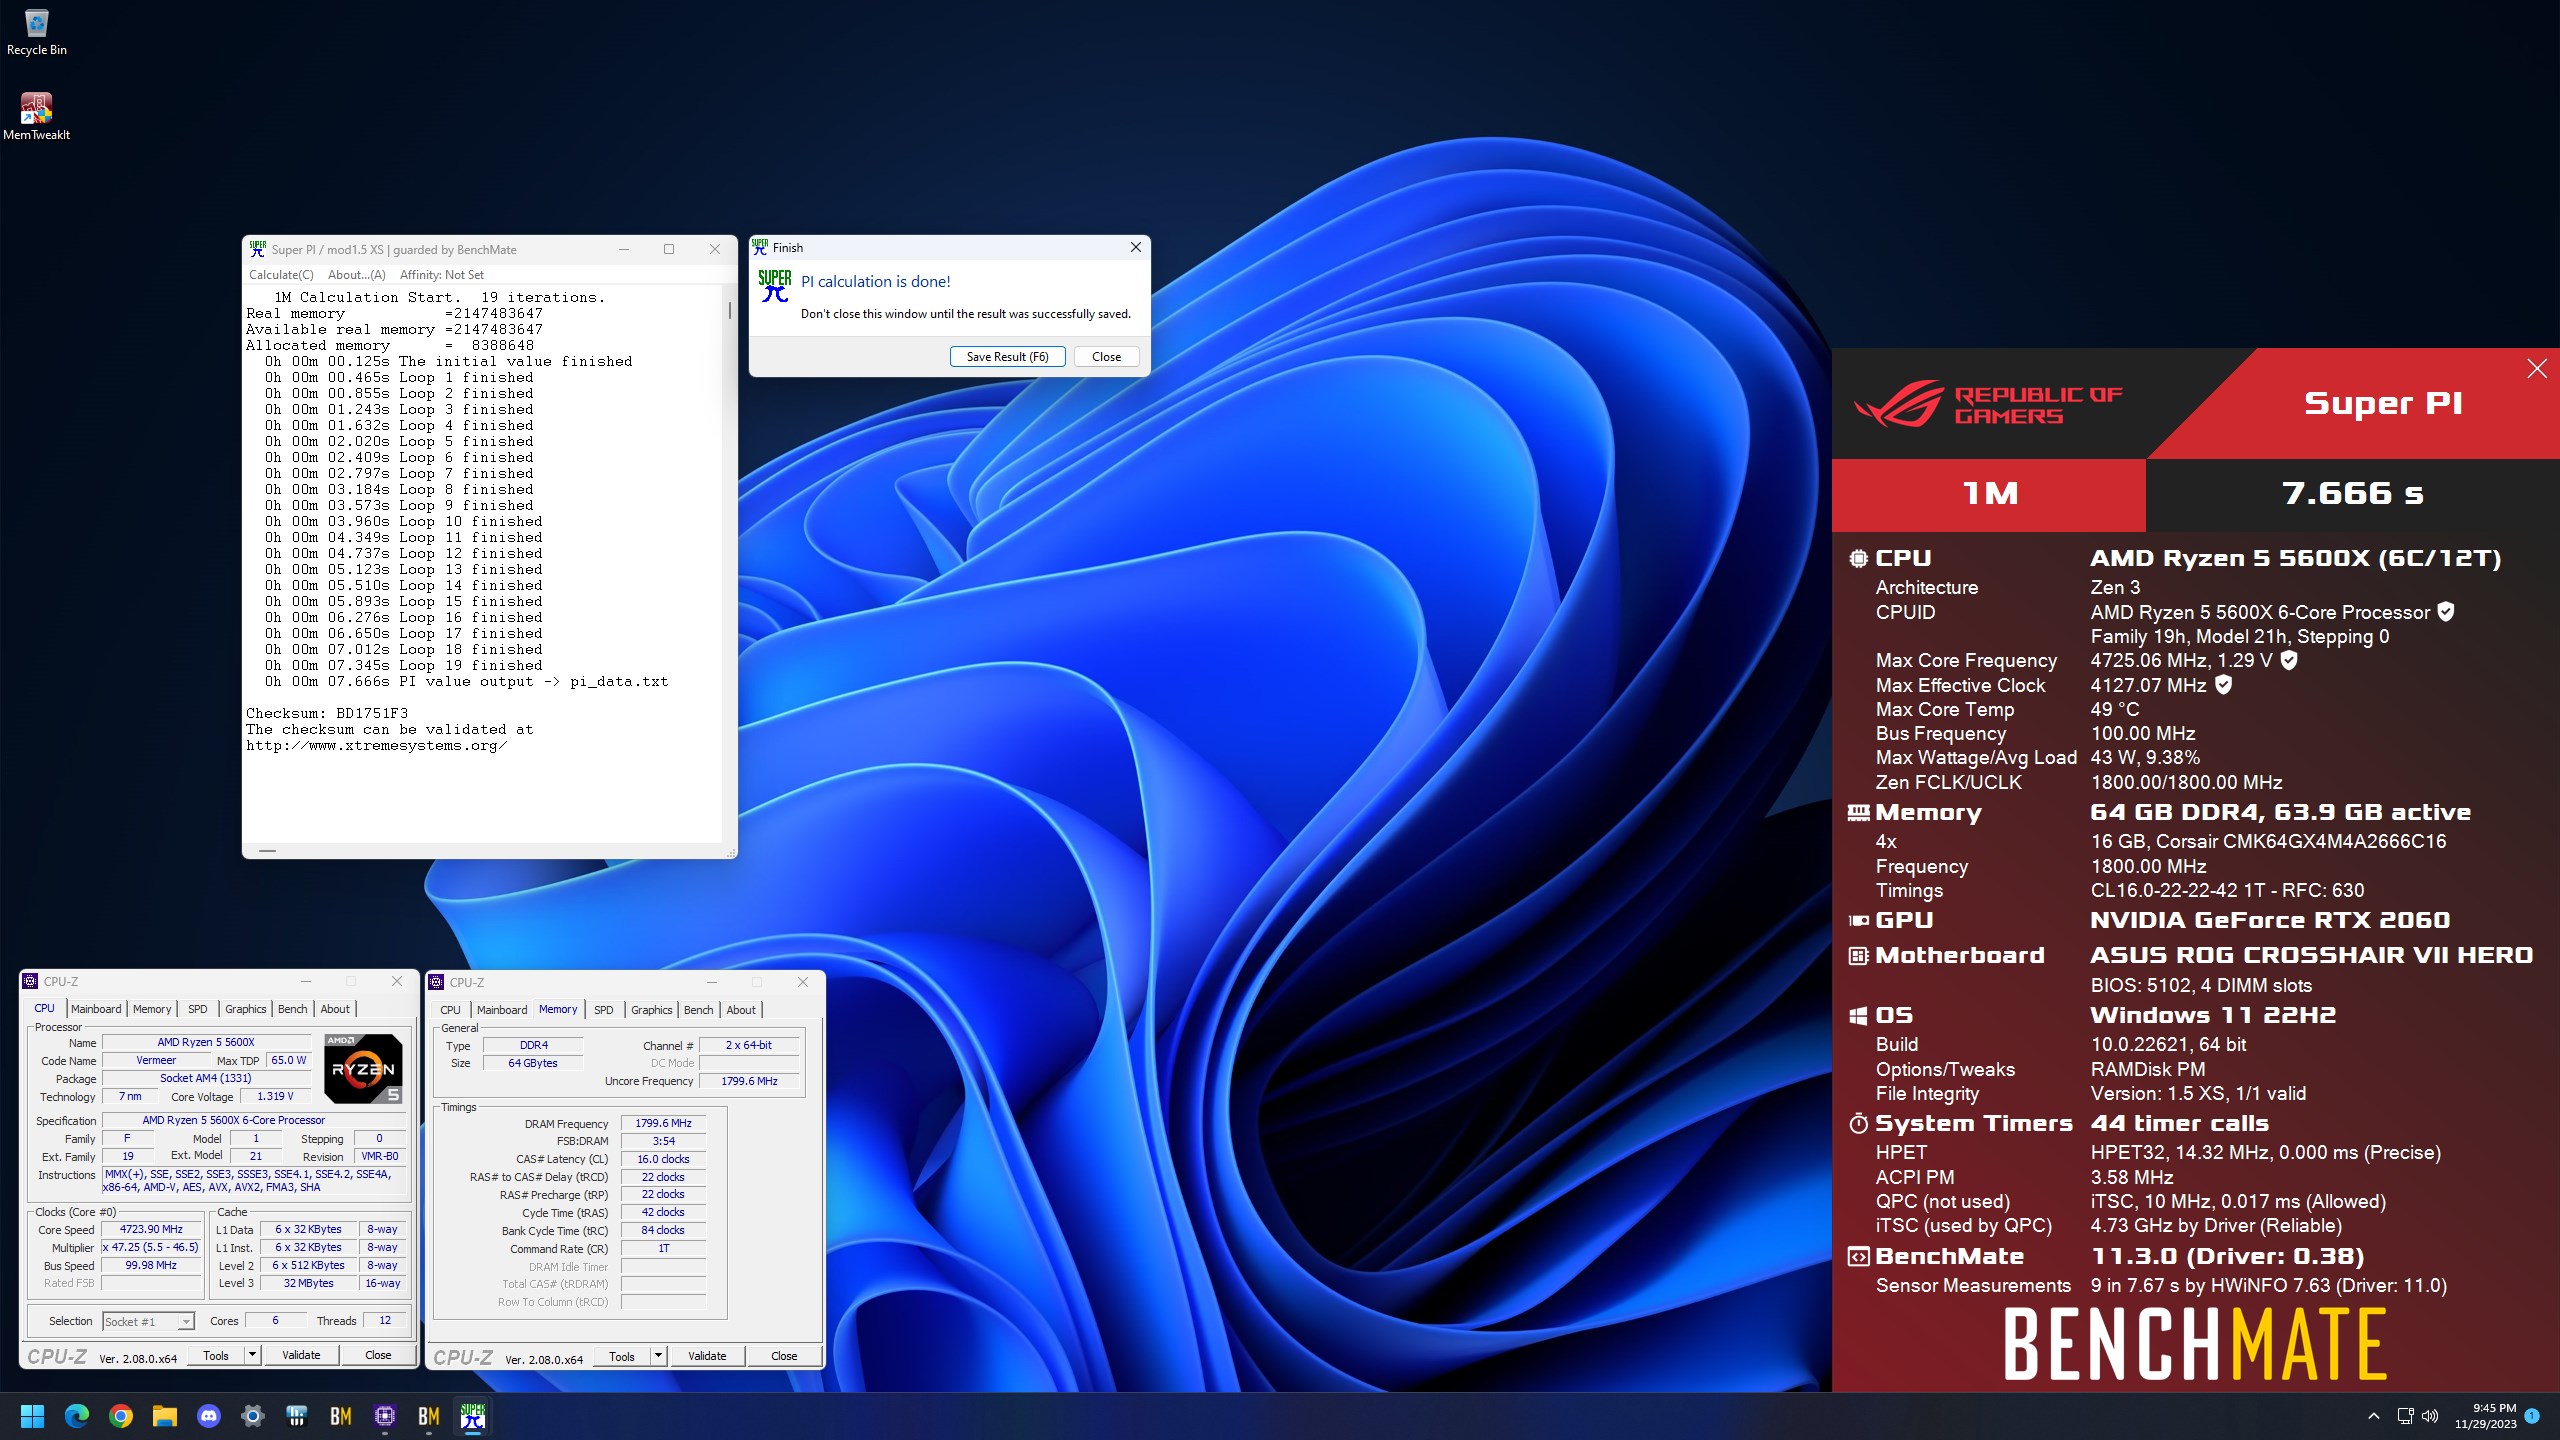Open Google Chrome from the taskbar
Viewport: 2560px width, 1440px height.
point(121,1416)
